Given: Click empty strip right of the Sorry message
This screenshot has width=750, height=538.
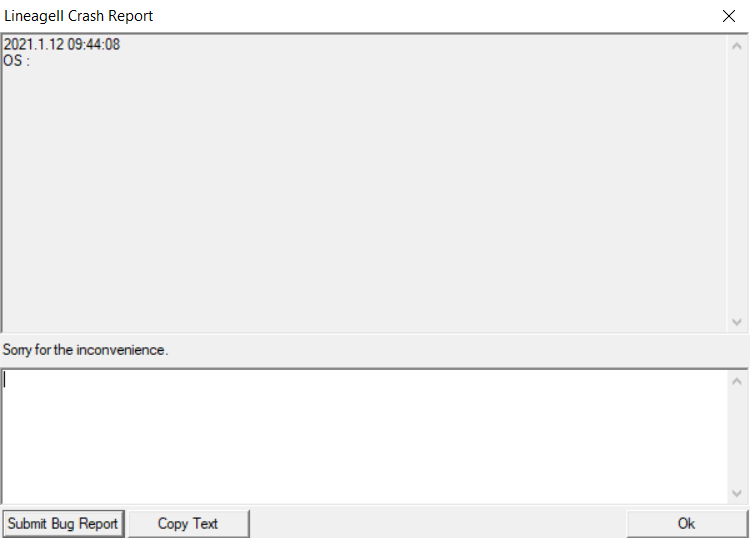Looking at the screenshot, I should [450, 350].
